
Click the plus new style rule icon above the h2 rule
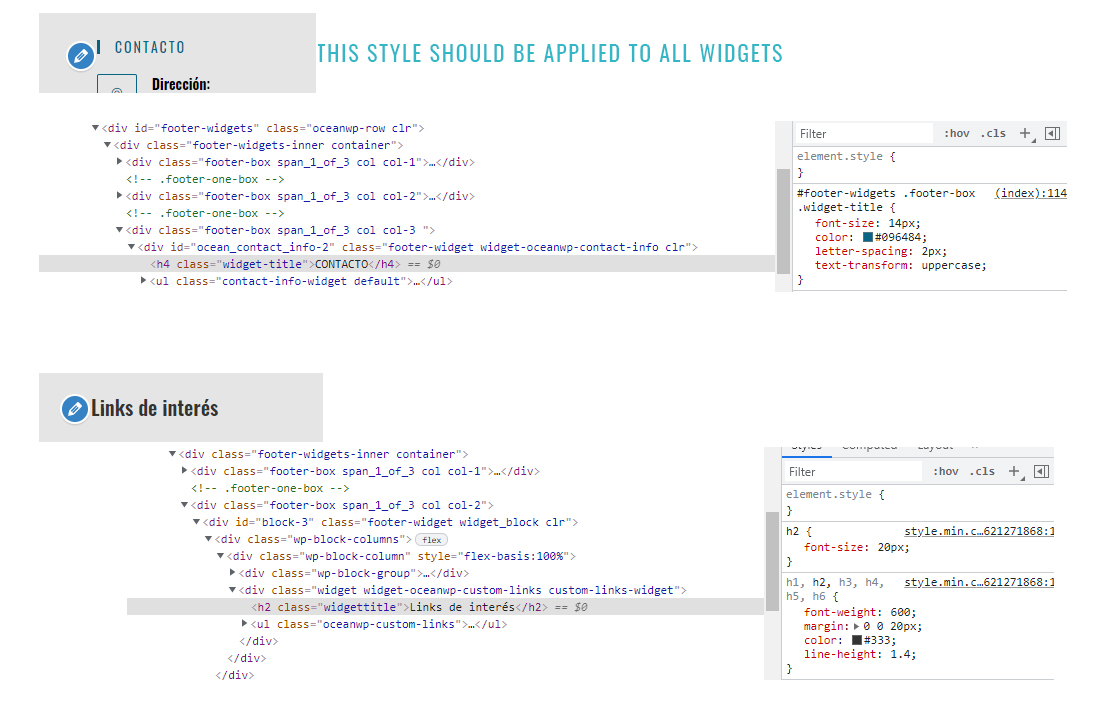click(x=1015, y=472)
